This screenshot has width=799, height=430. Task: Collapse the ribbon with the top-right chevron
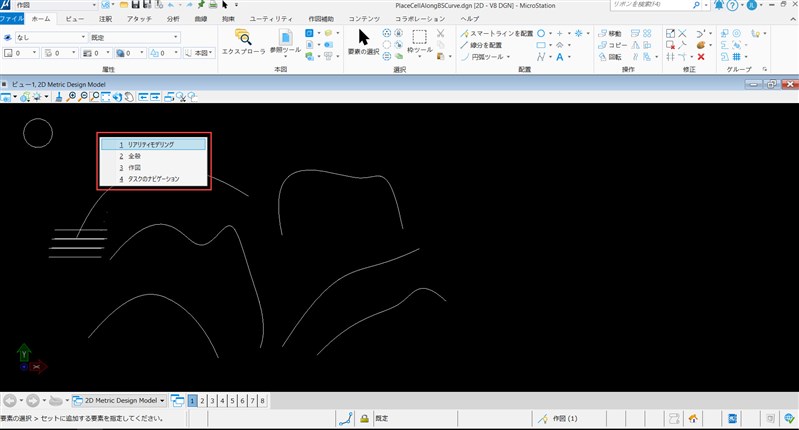coord(793,19)
